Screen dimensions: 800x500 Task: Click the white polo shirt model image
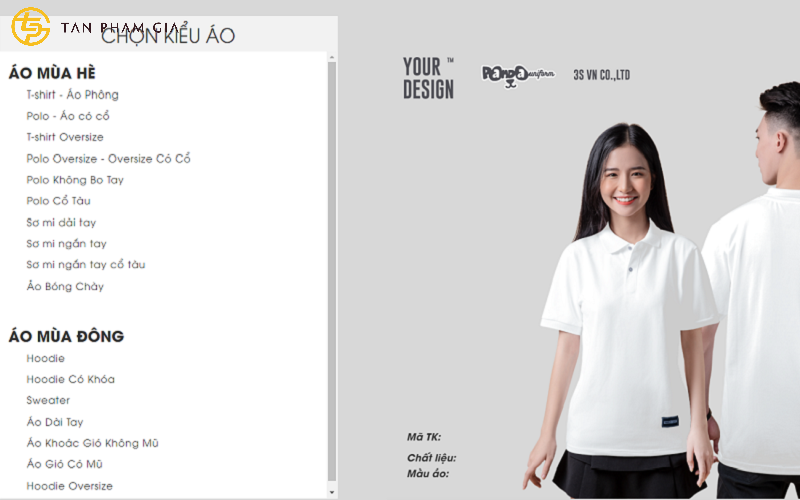pyautogui.click(x=625, y=320)
